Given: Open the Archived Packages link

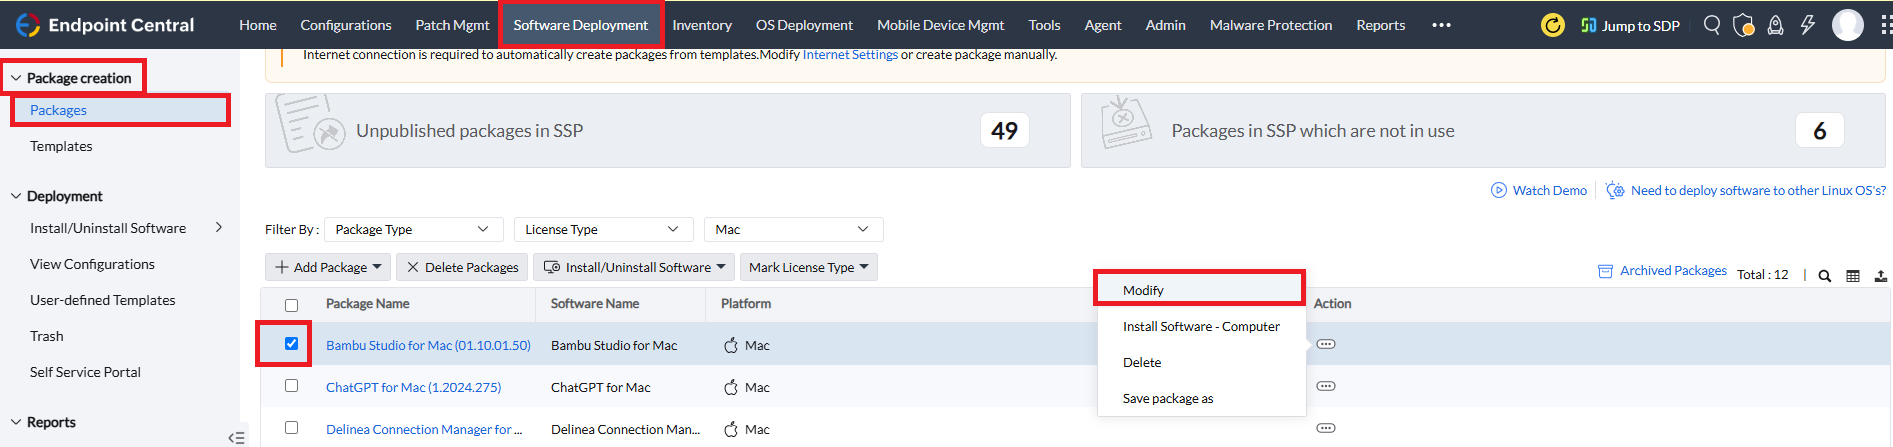Looking at the screenshot, I should coord(1672,271).
